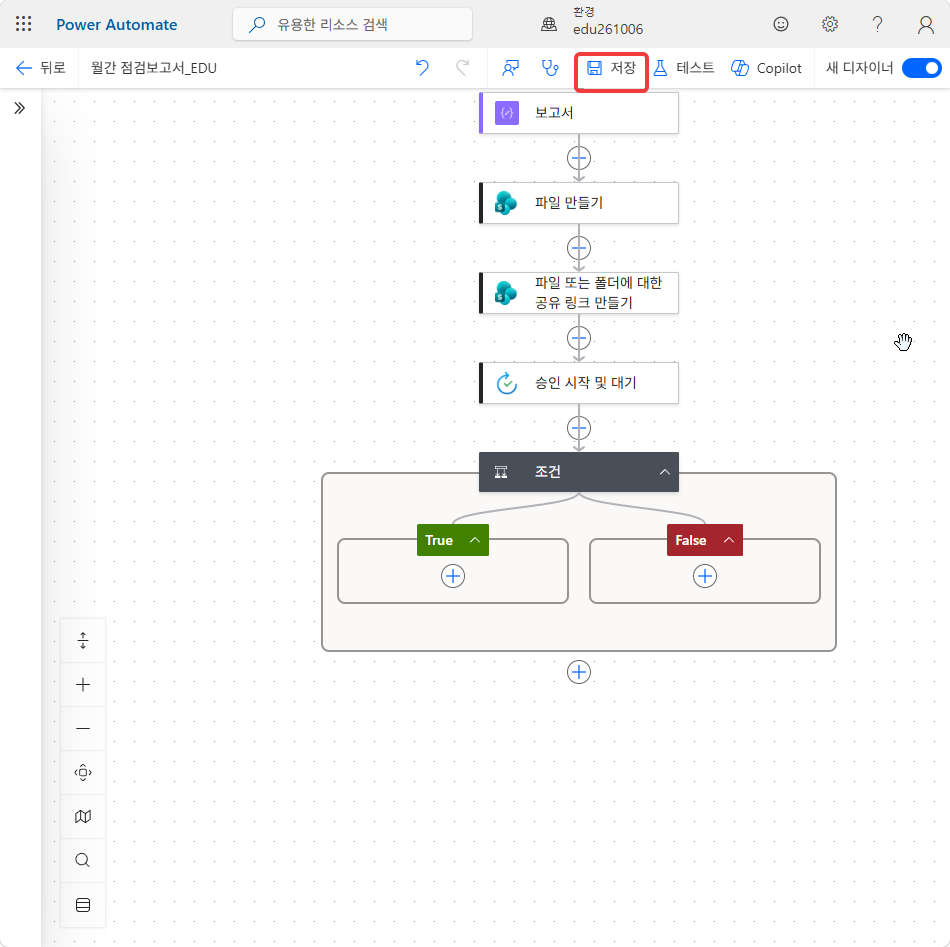Click the bottom canvas layout panel icon

pos(83,905)
